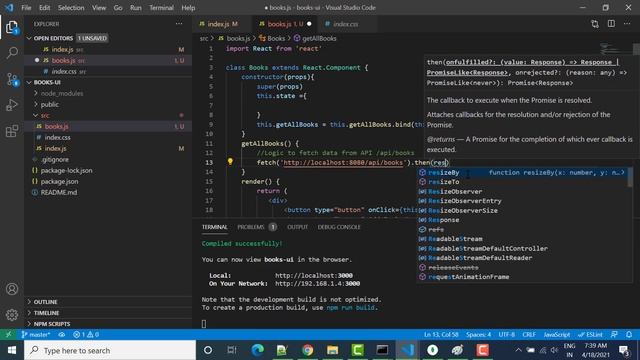Open the File menu

coord(26,8)
